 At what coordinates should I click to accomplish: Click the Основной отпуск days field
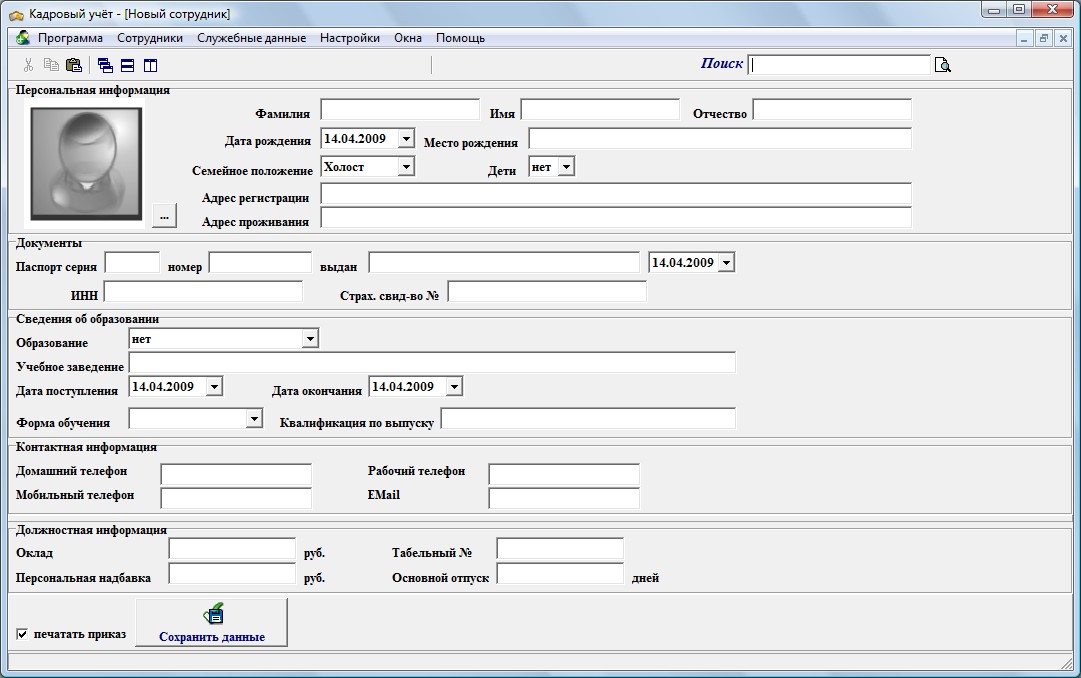pyautogui.click(x=560, y=574)
